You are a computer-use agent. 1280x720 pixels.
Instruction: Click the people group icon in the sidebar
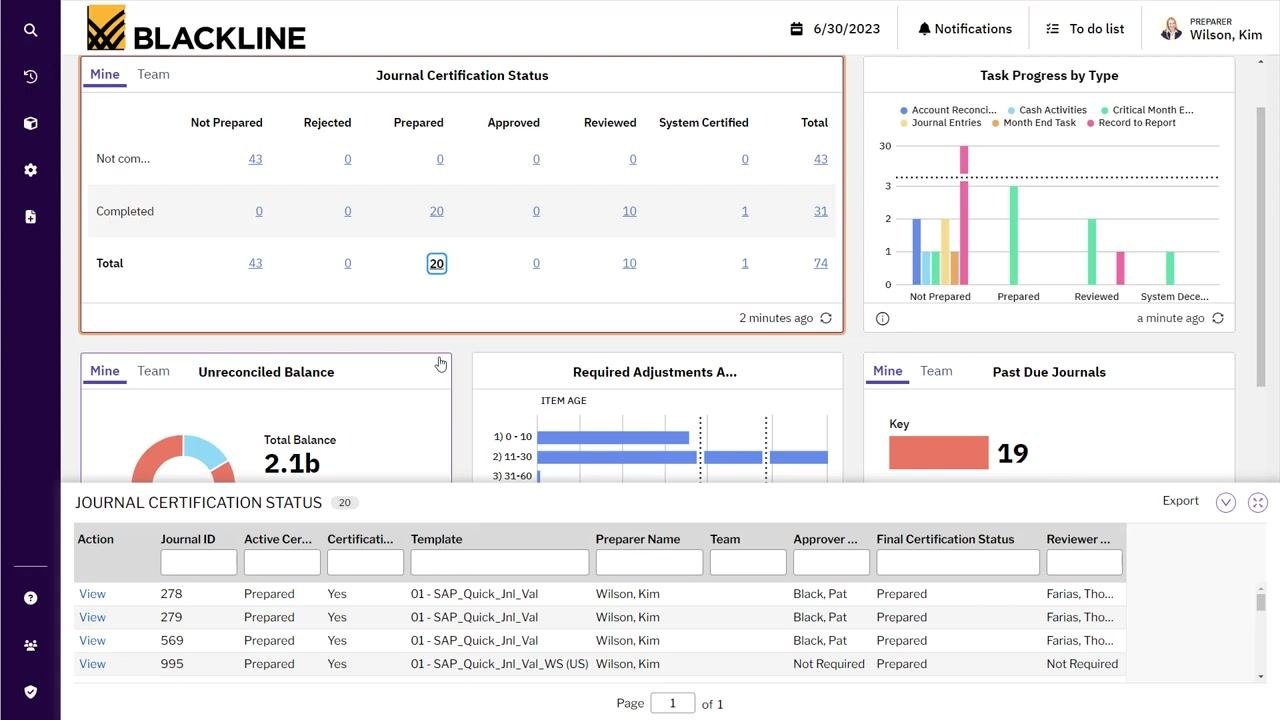pos(30,645)
